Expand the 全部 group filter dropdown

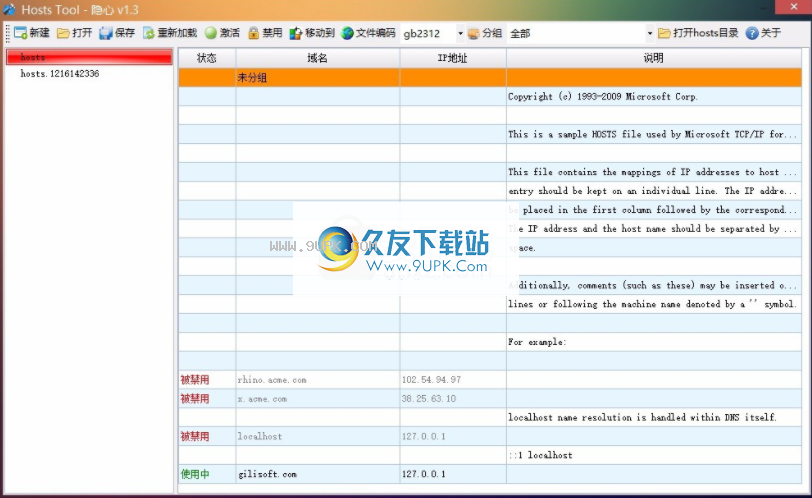pyautogui.click(x=649, y=33)
